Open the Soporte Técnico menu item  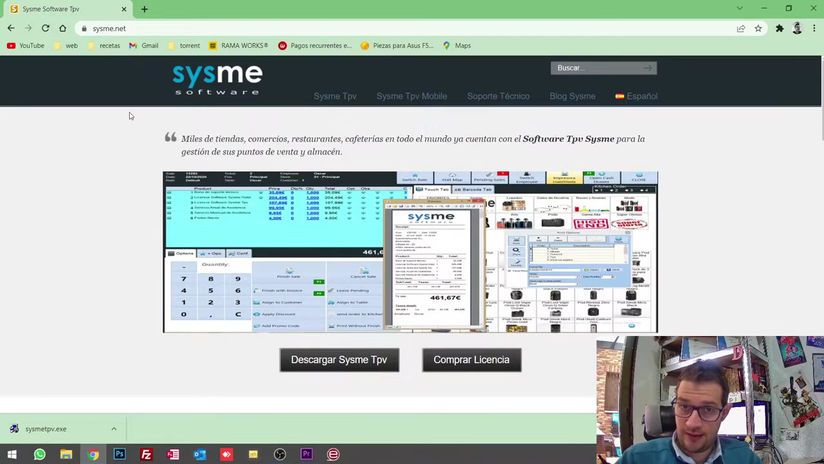coord(498,96)
